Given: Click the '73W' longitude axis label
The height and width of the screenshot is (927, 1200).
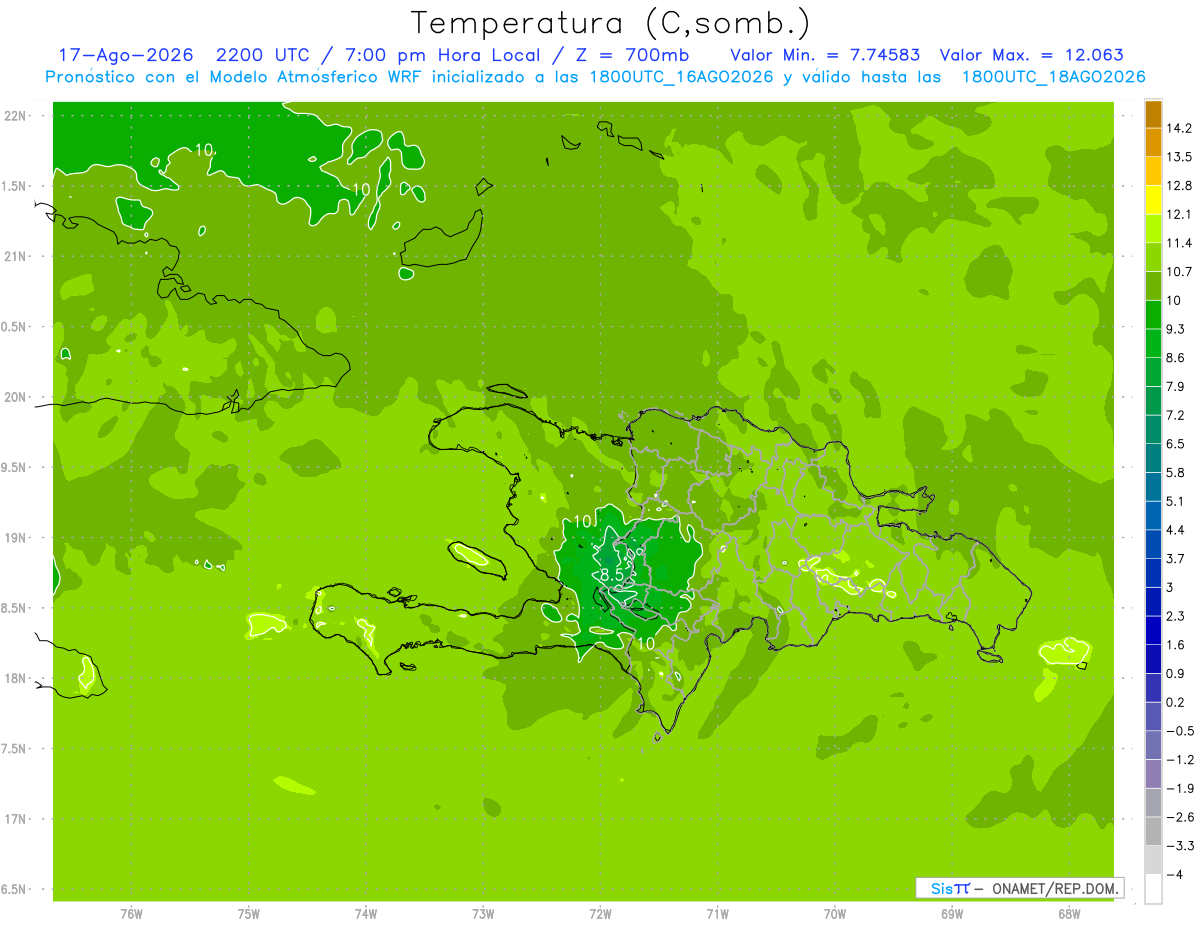Looking at the screenshot, I should pyautogui.click(x=483, y=914).
